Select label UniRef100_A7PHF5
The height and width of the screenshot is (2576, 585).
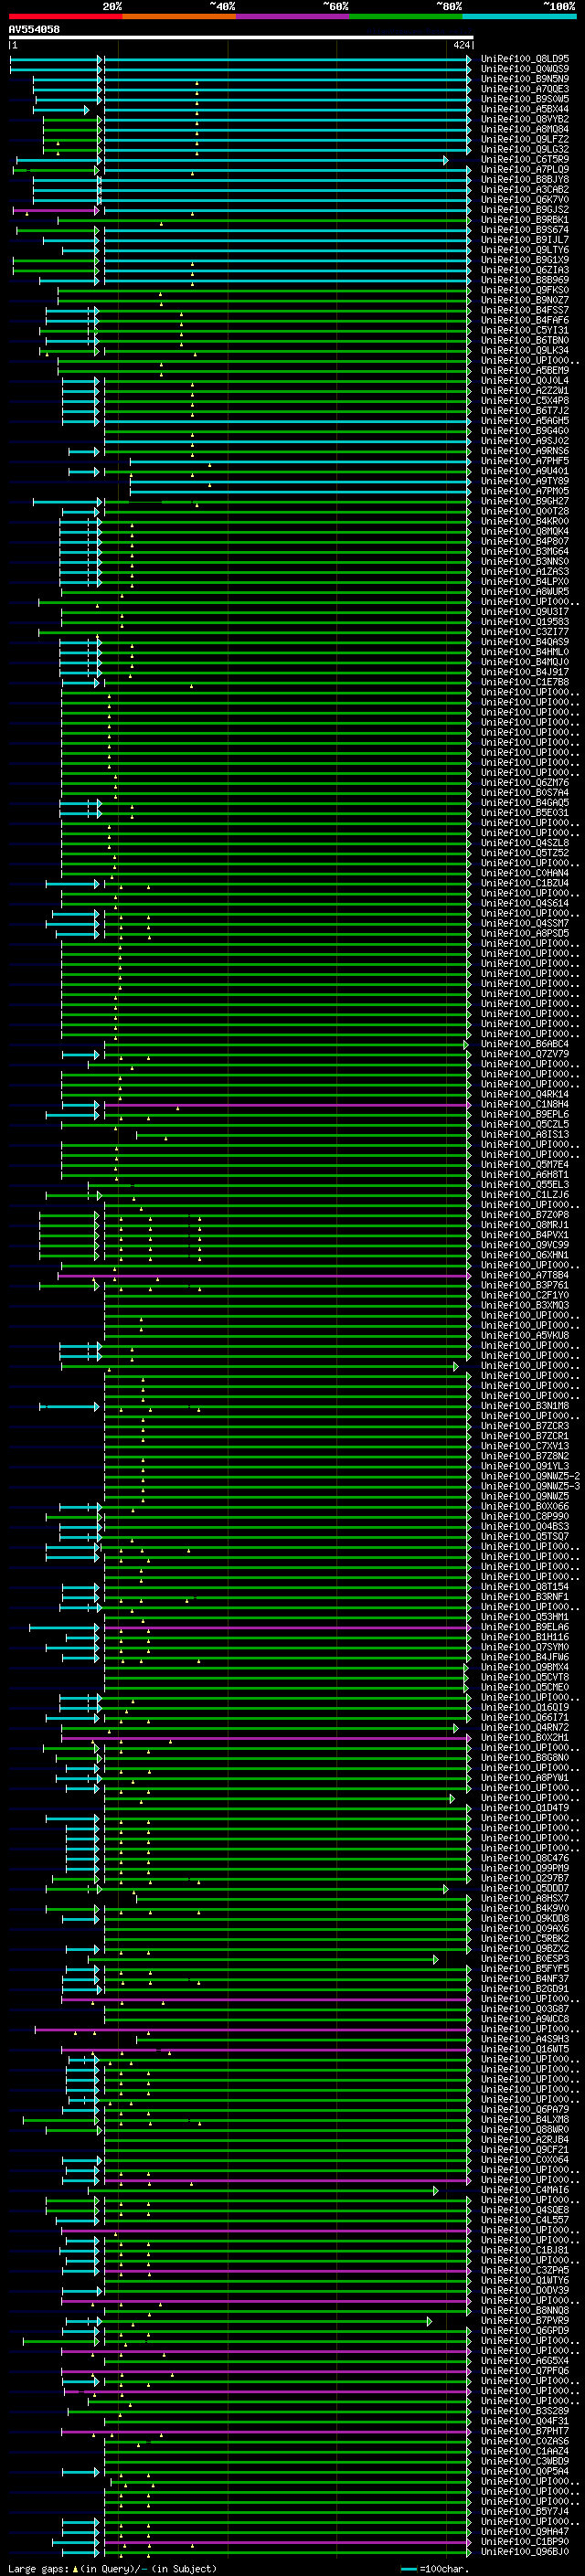(524, 461)
